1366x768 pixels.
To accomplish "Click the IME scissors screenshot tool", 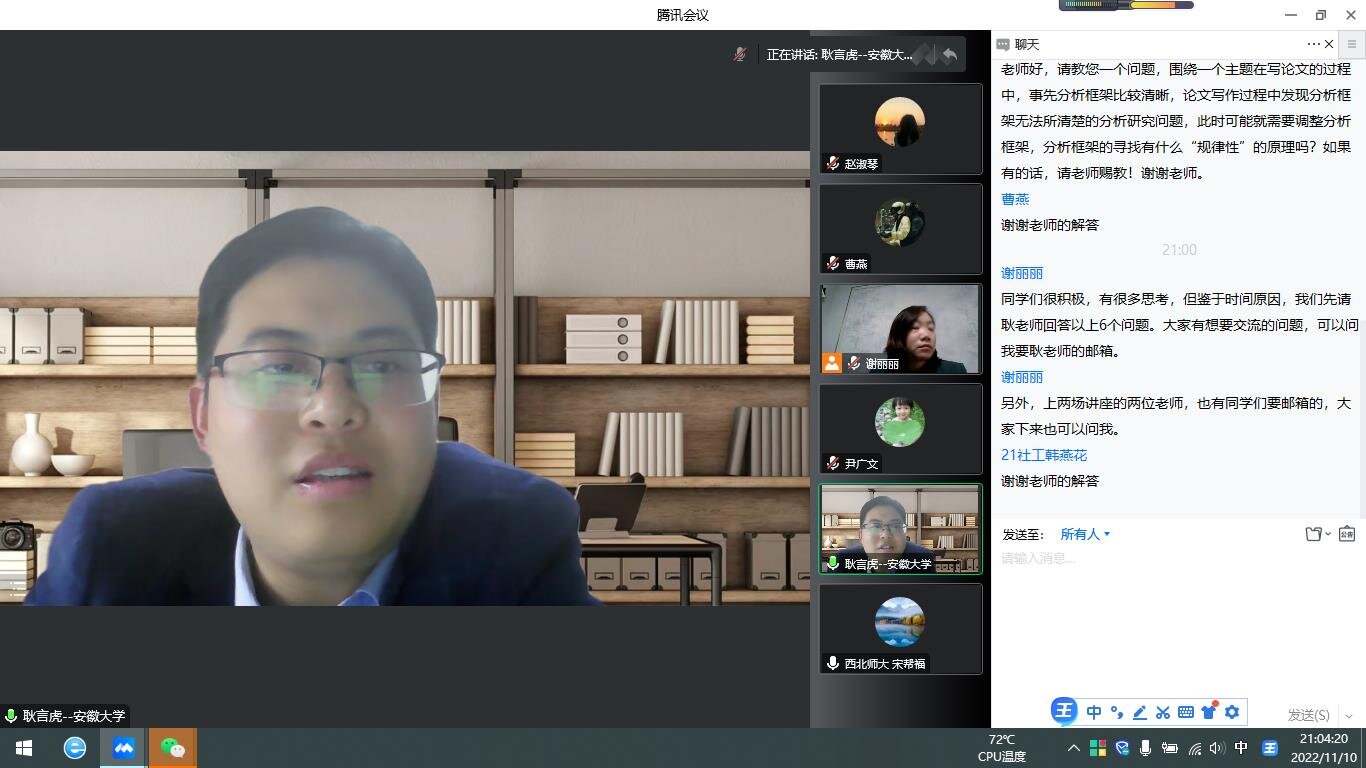I will click(1163, 712).
